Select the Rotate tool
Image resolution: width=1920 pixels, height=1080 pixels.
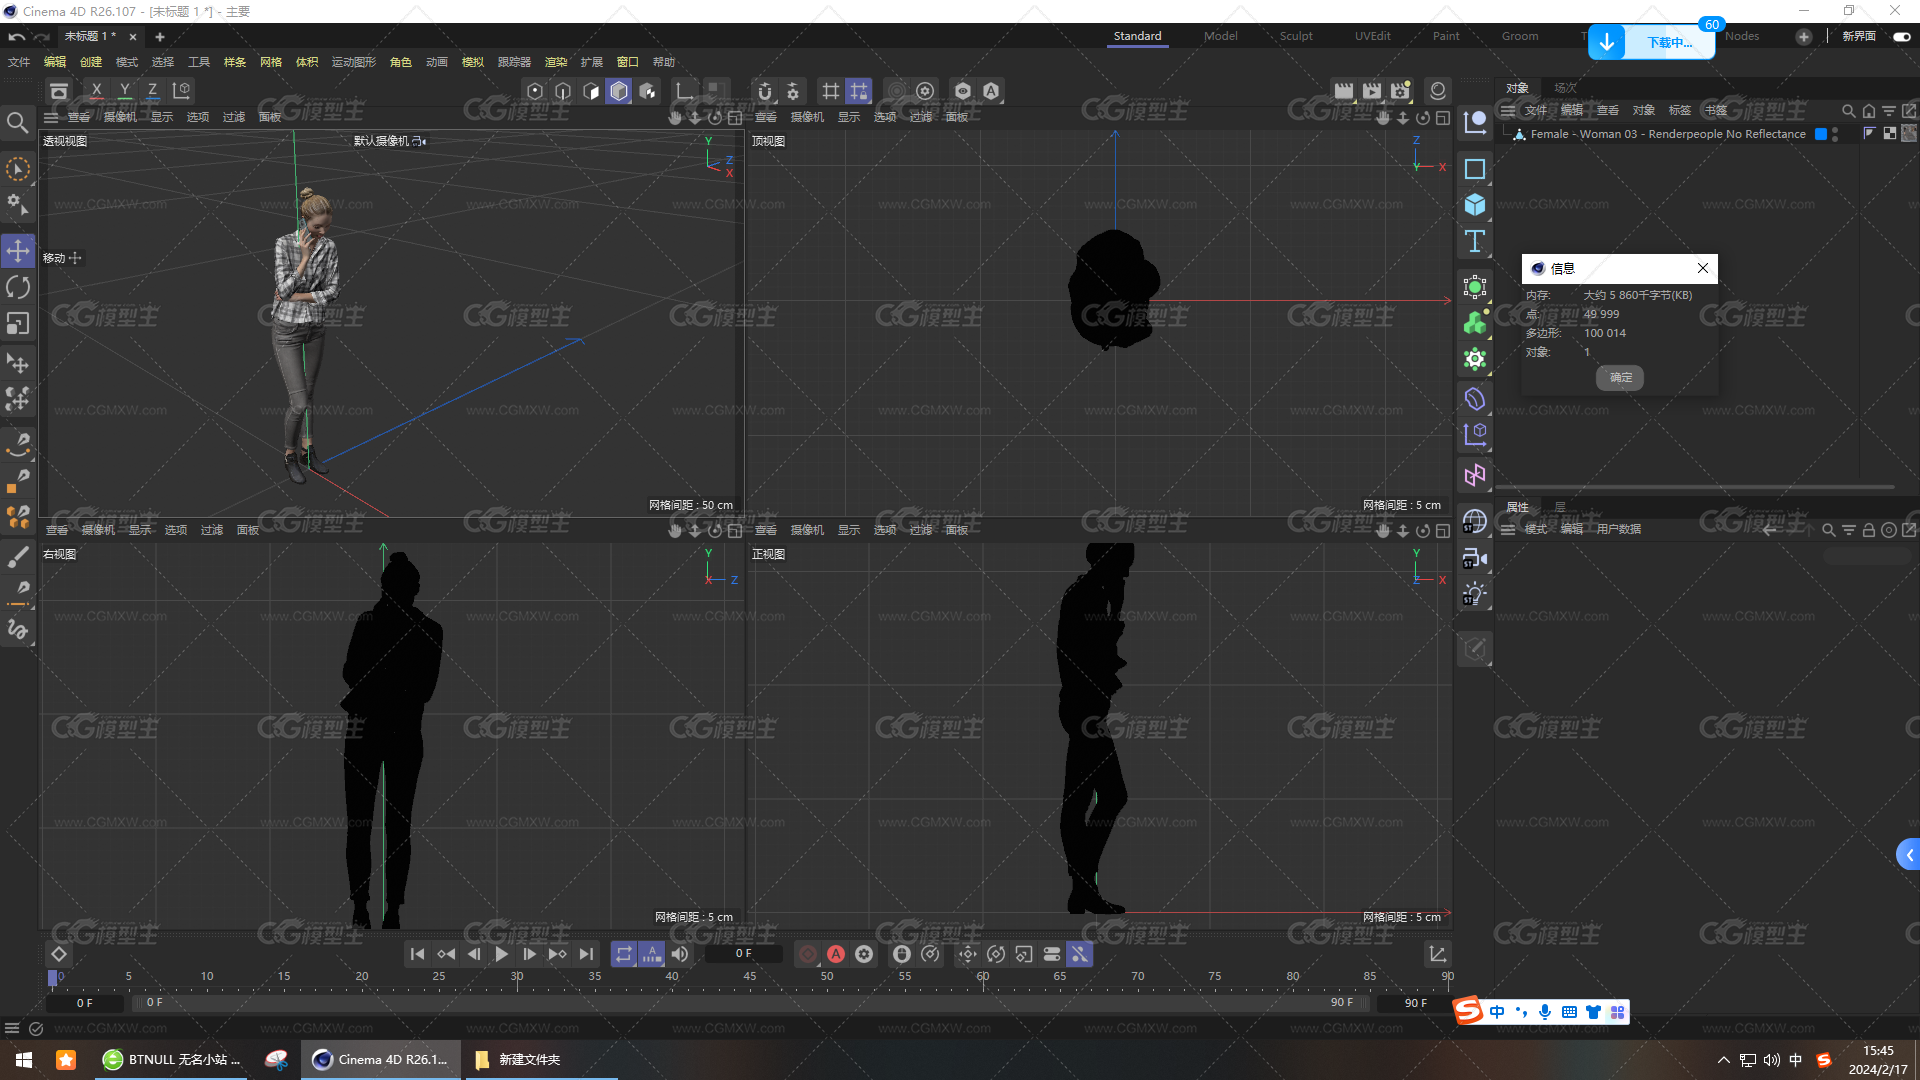[x=18, y=287]
